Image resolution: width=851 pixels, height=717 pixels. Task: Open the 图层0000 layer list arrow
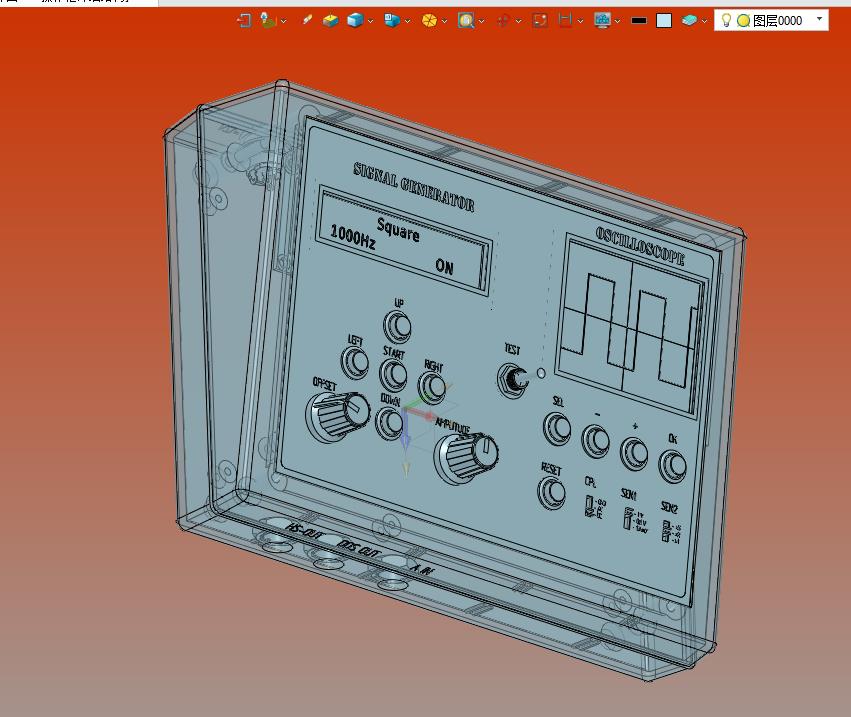click(820, 19)
